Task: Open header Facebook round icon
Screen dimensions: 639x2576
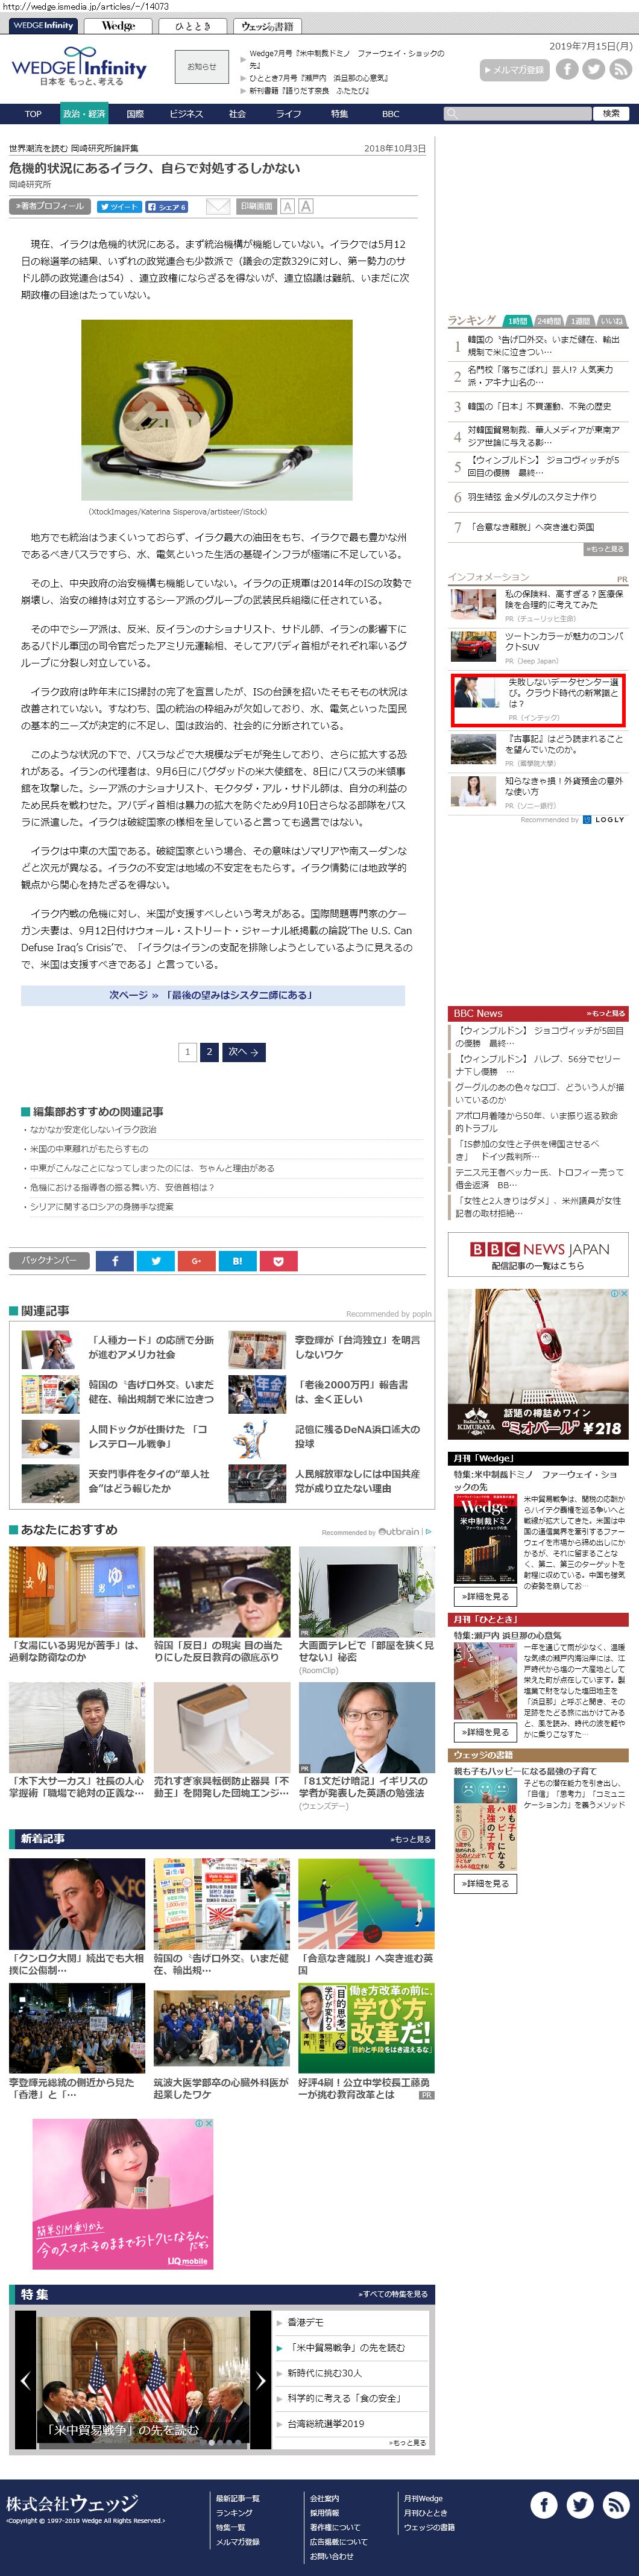Action: tap(567, 69)
